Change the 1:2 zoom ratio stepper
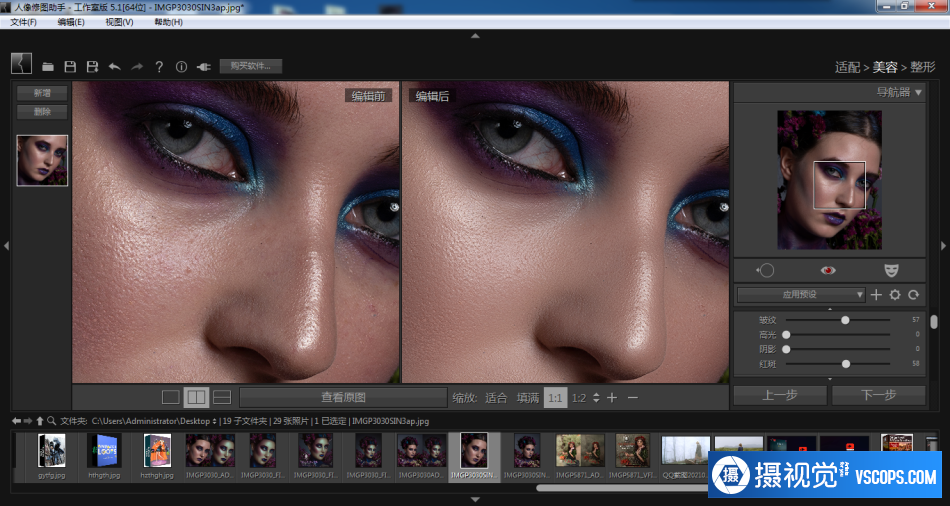 596,398
